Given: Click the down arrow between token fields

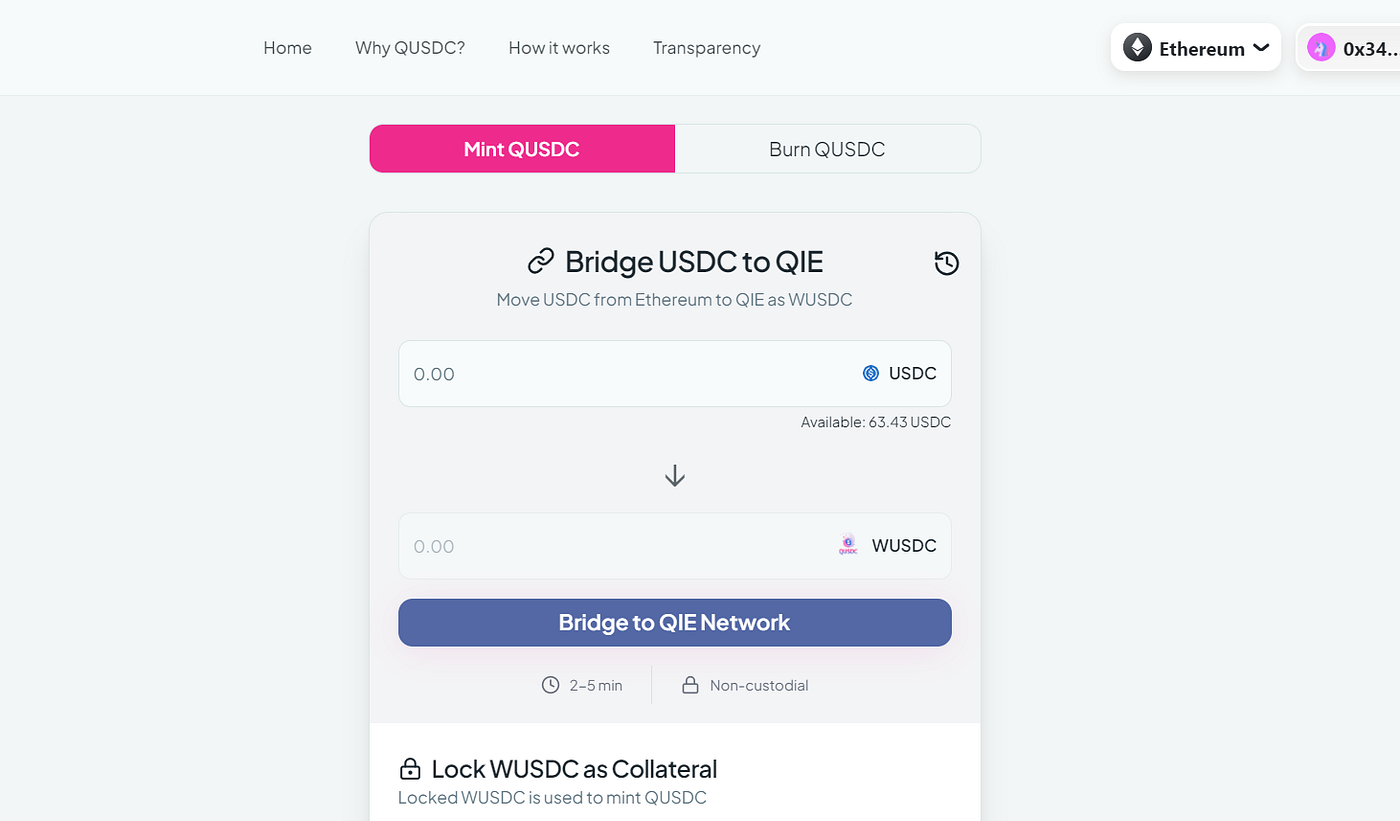Looking at the screenshot, I should tap(675, 475).
